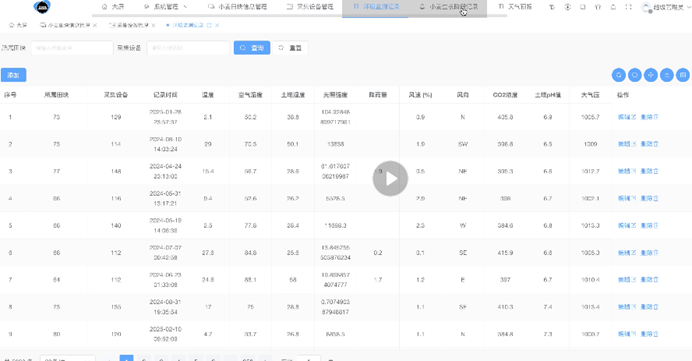The width and height of the screenshot is (692, 361).
Task: Edit record row 7
Action: pyautogui.click(x=627, y=279)
